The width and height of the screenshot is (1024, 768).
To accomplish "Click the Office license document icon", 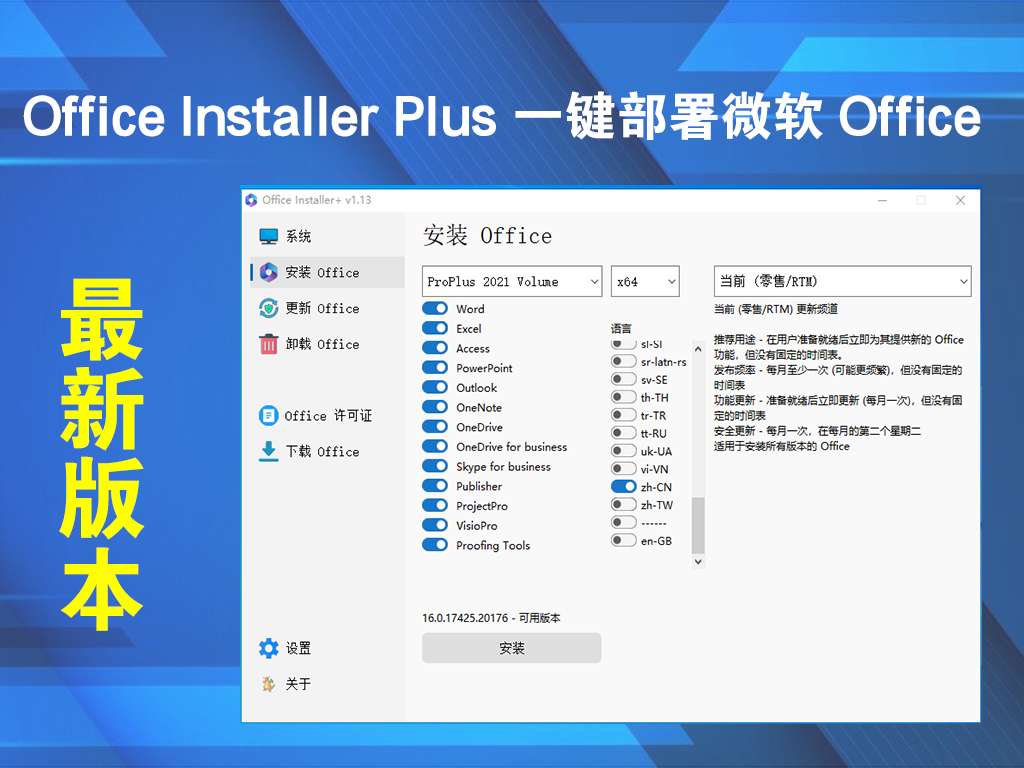I will click(x=268, y=415).
